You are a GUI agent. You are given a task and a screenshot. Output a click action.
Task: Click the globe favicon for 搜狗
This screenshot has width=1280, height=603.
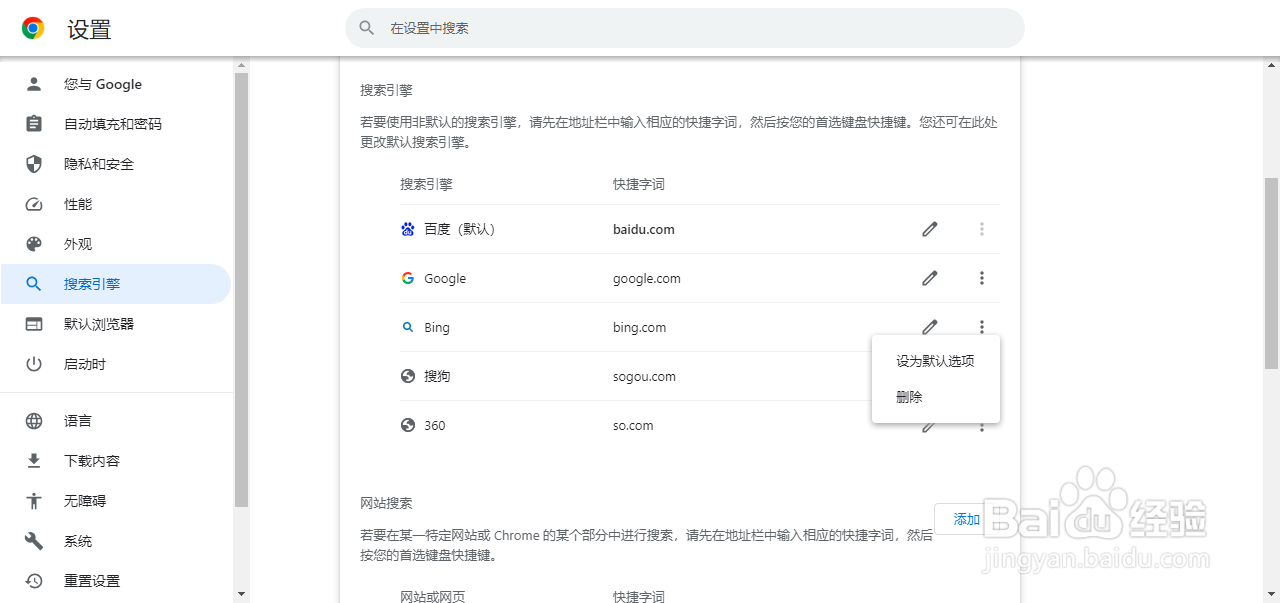408,376
